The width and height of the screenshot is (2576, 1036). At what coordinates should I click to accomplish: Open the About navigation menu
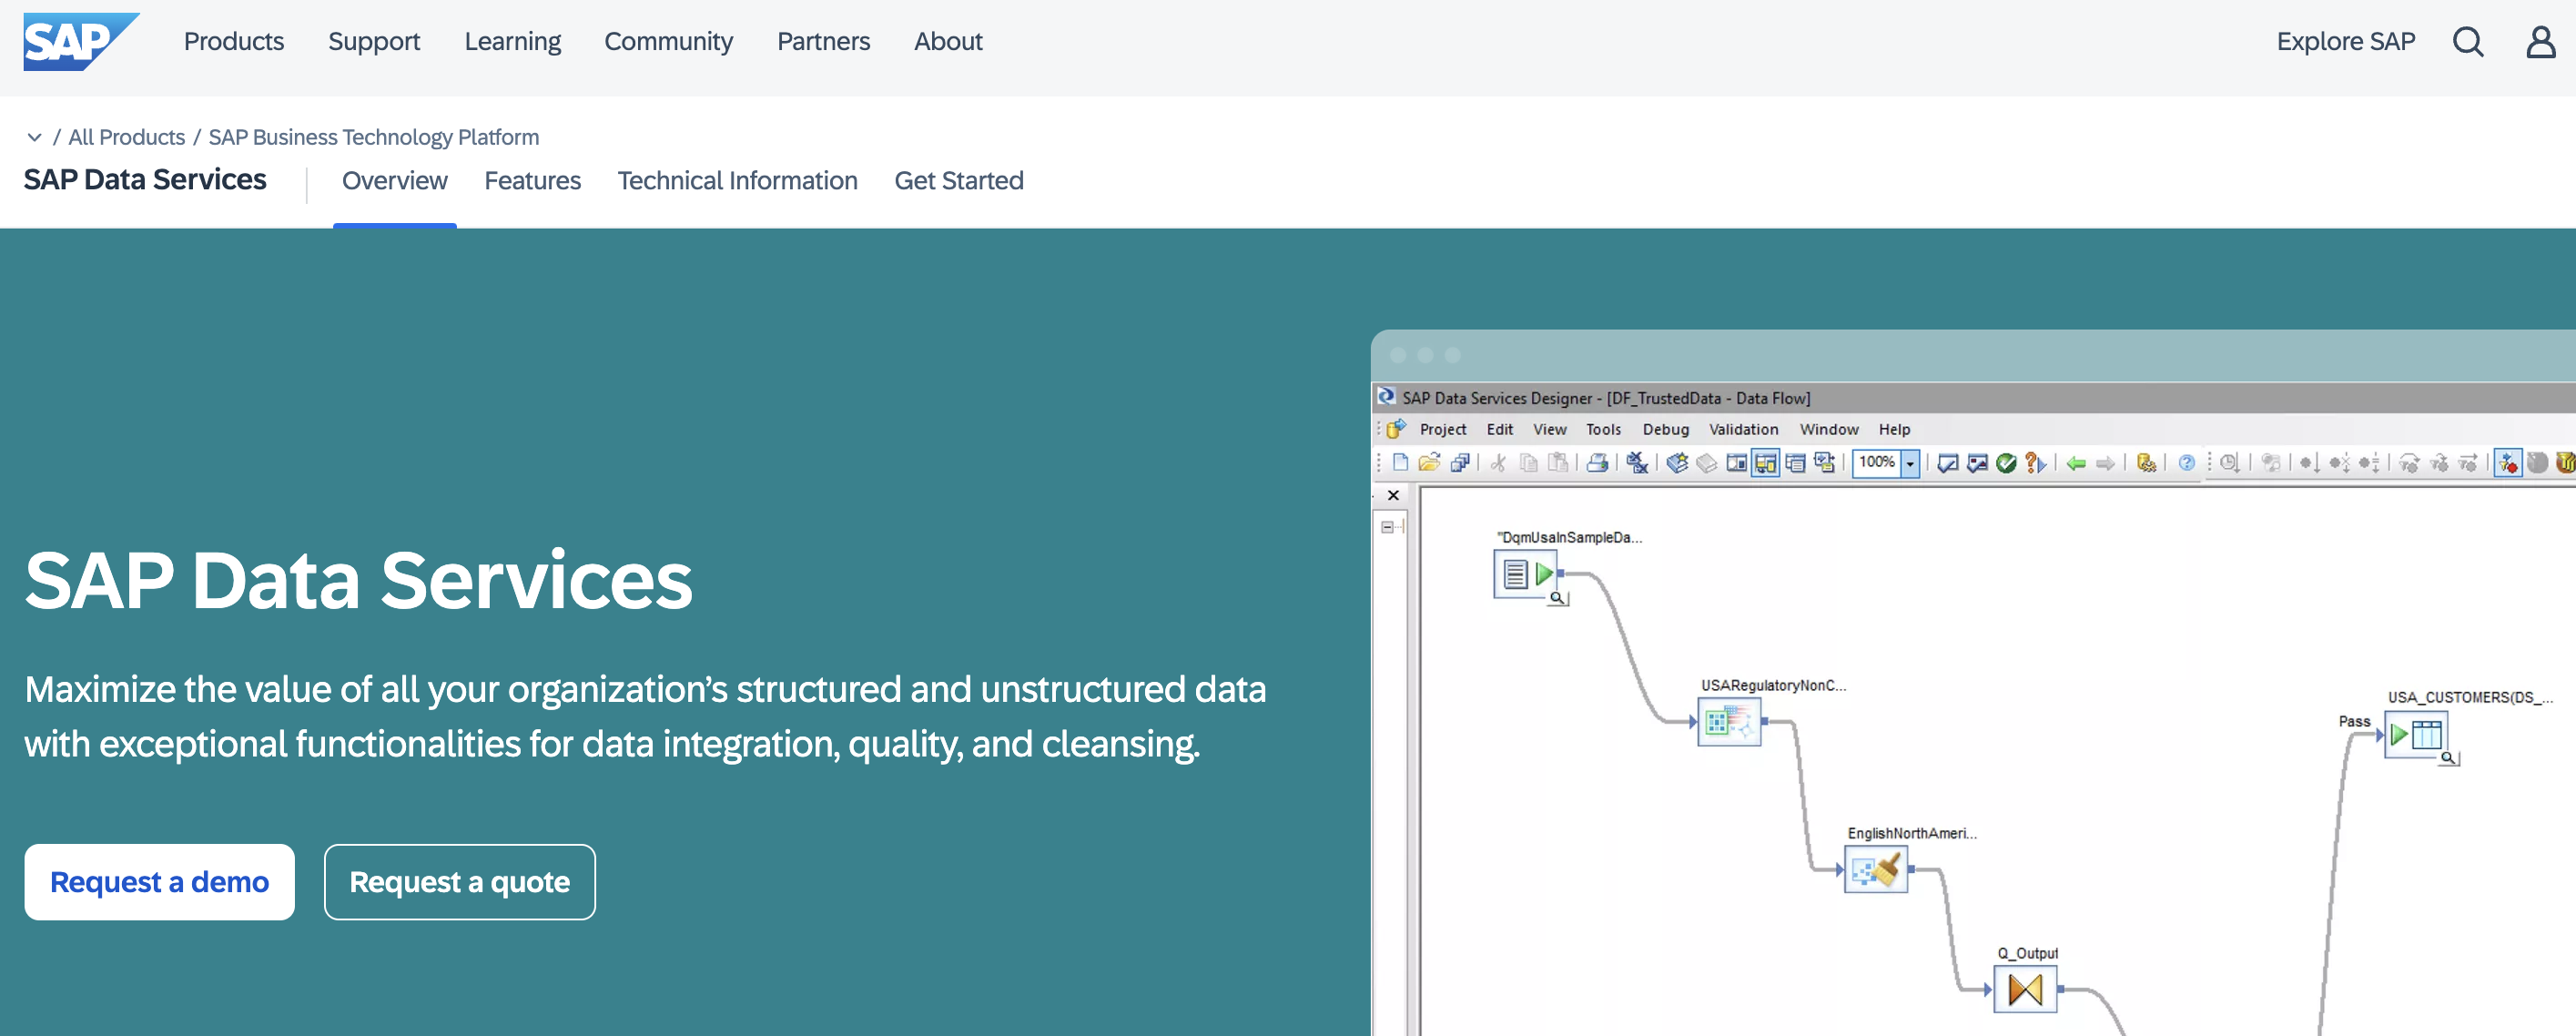948,41
